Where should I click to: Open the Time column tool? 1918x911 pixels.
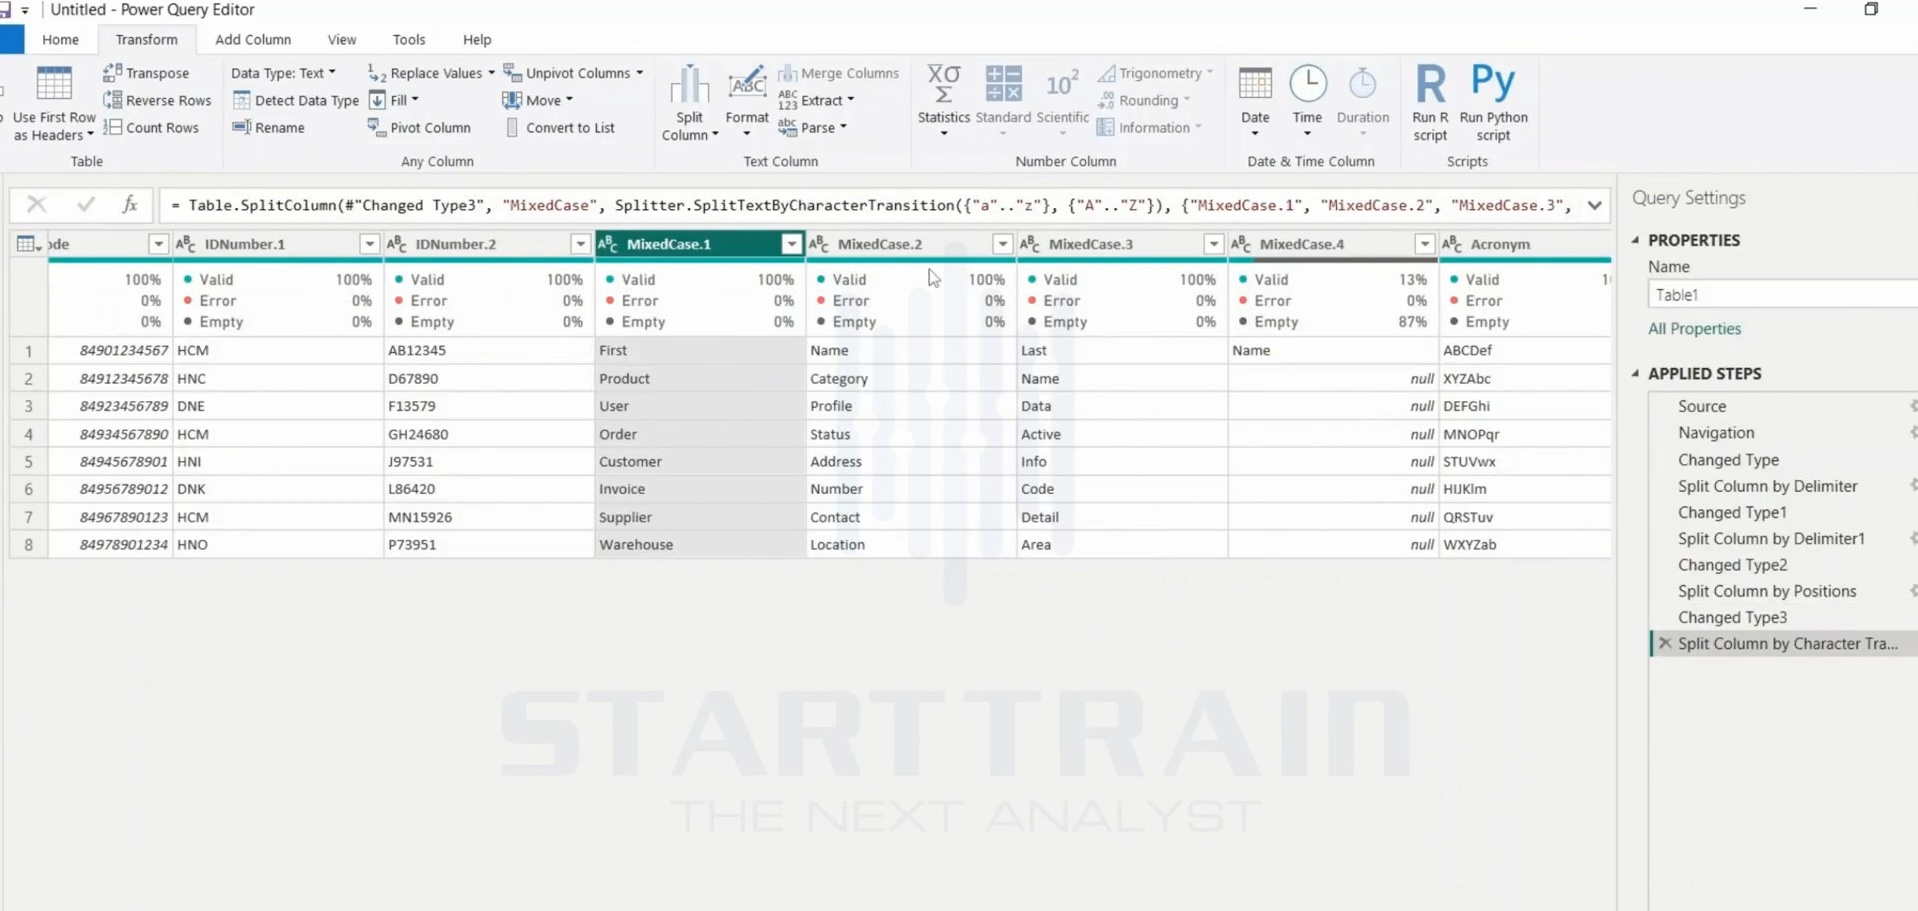point(1307,101)
